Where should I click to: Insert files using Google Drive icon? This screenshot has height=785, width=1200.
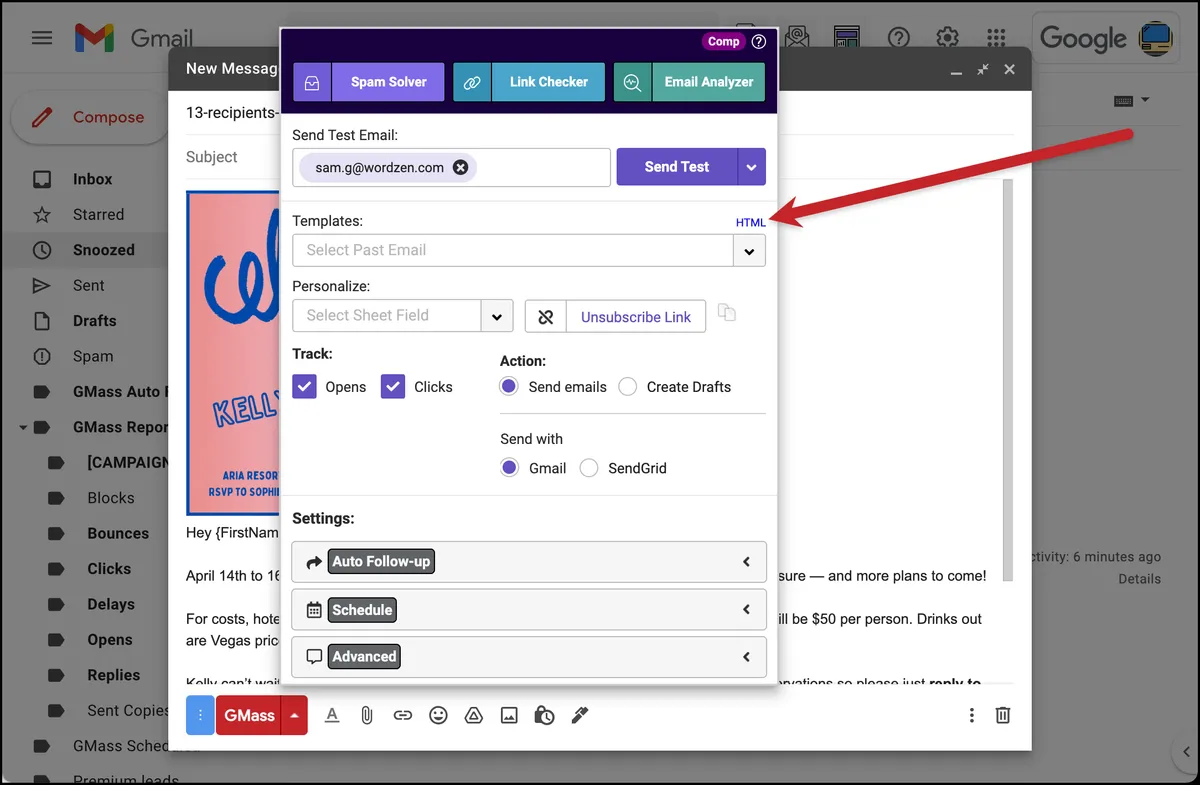click(x=474, y=715)
